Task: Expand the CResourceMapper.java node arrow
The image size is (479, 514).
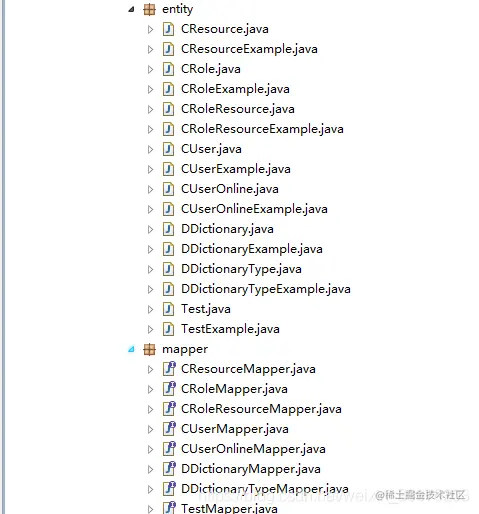Action: tap(150, 370)
